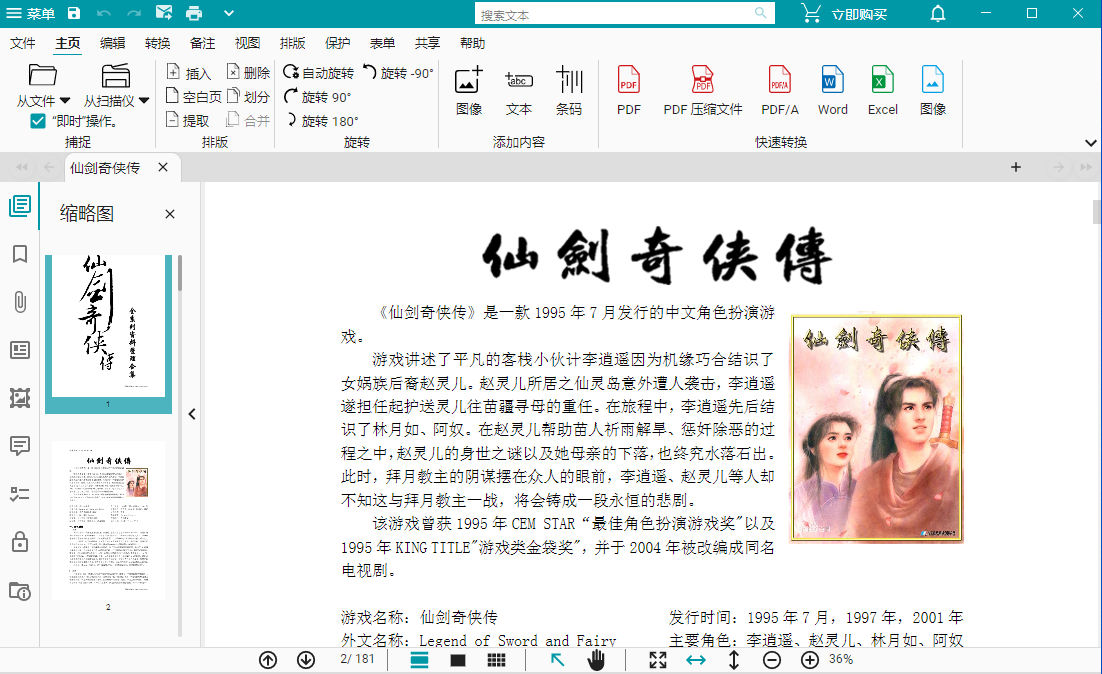Click the page number field 2/181
Viewport: 1102px width, 674px height.
[357, 659]
